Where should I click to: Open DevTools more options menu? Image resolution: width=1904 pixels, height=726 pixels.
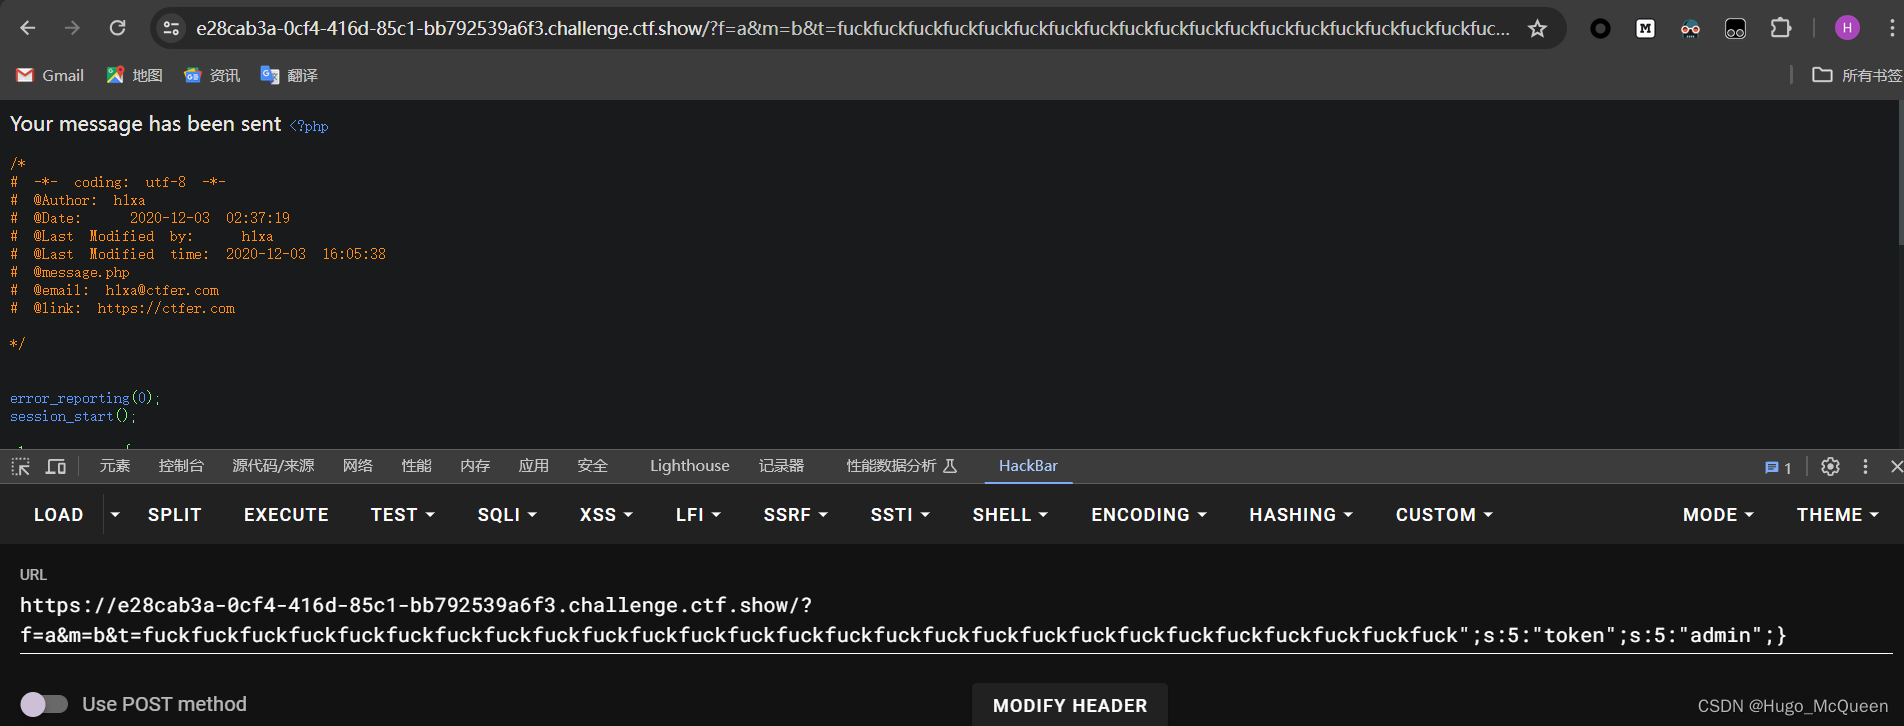tap(1865, 466)
